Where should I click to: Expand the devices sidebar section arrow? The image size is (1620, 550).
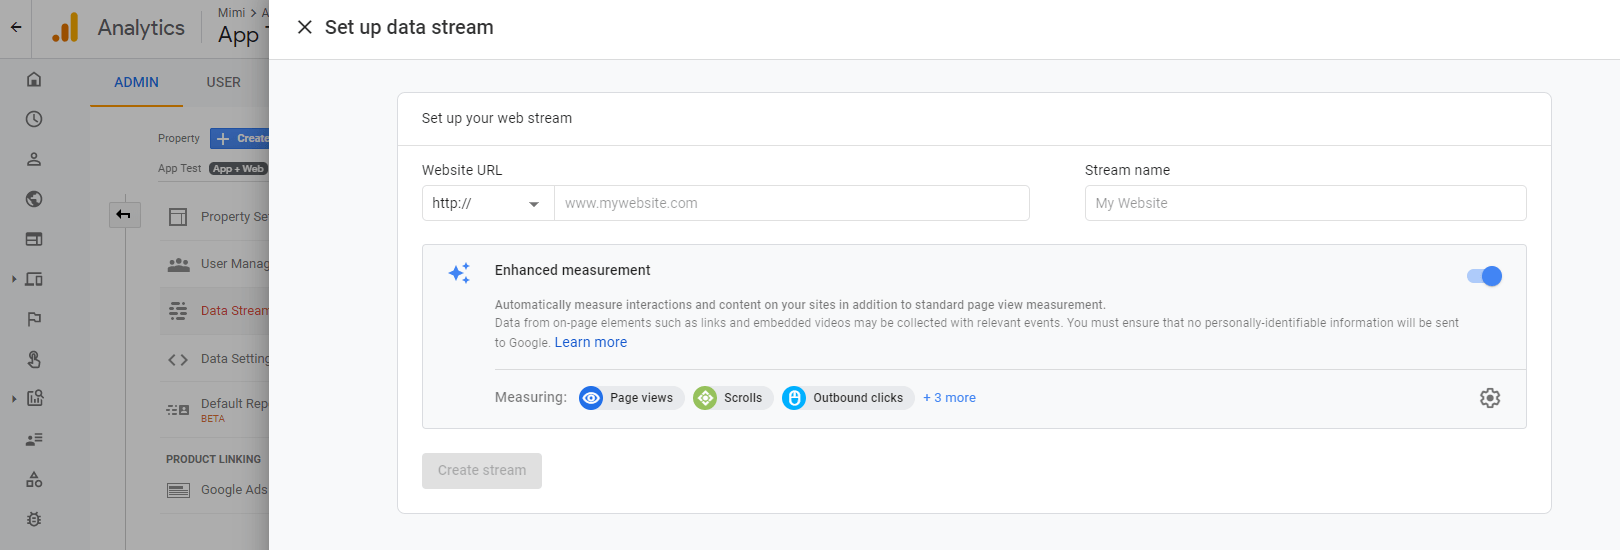[x=14, y=279]
